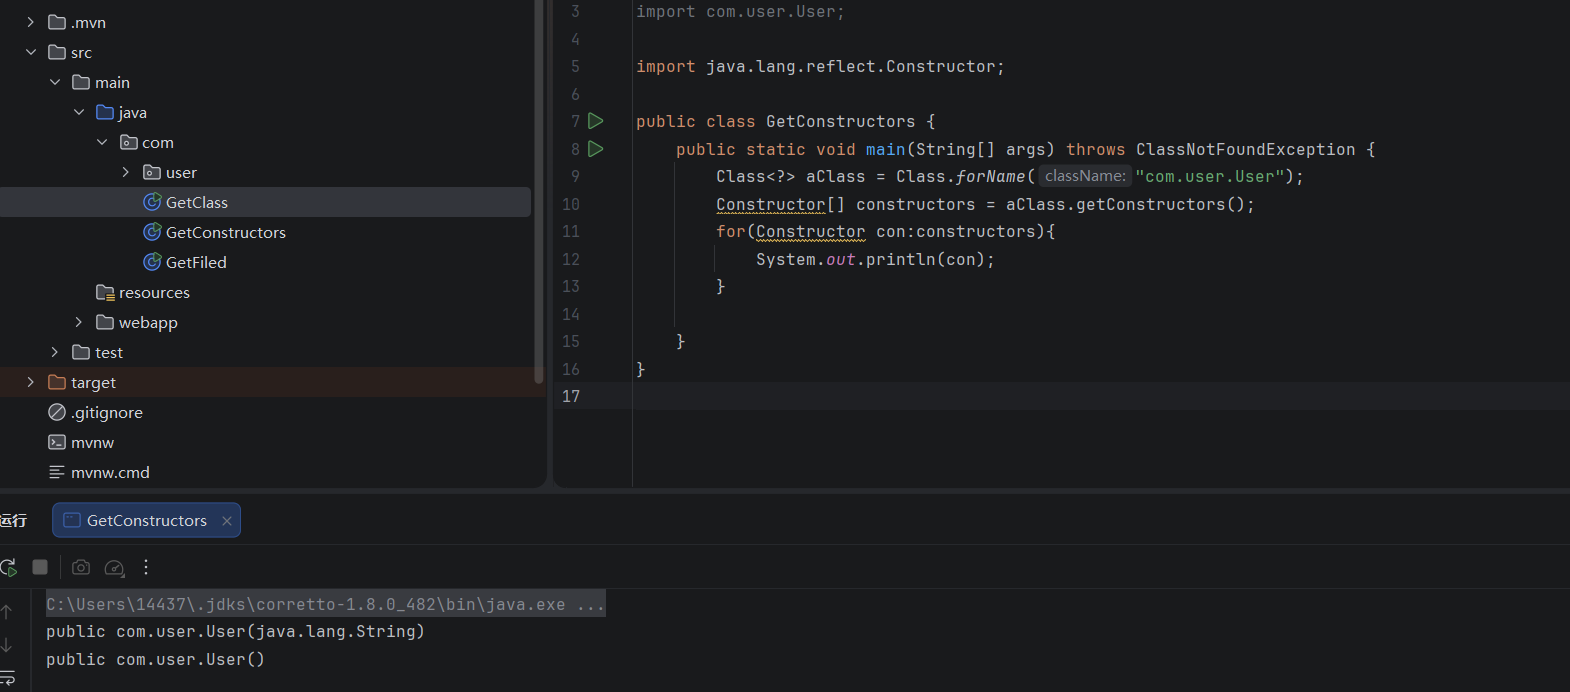Click the .gitignore file icon
The width and height of the screenshot is (1570, 692).
click(x=57, y=412)
